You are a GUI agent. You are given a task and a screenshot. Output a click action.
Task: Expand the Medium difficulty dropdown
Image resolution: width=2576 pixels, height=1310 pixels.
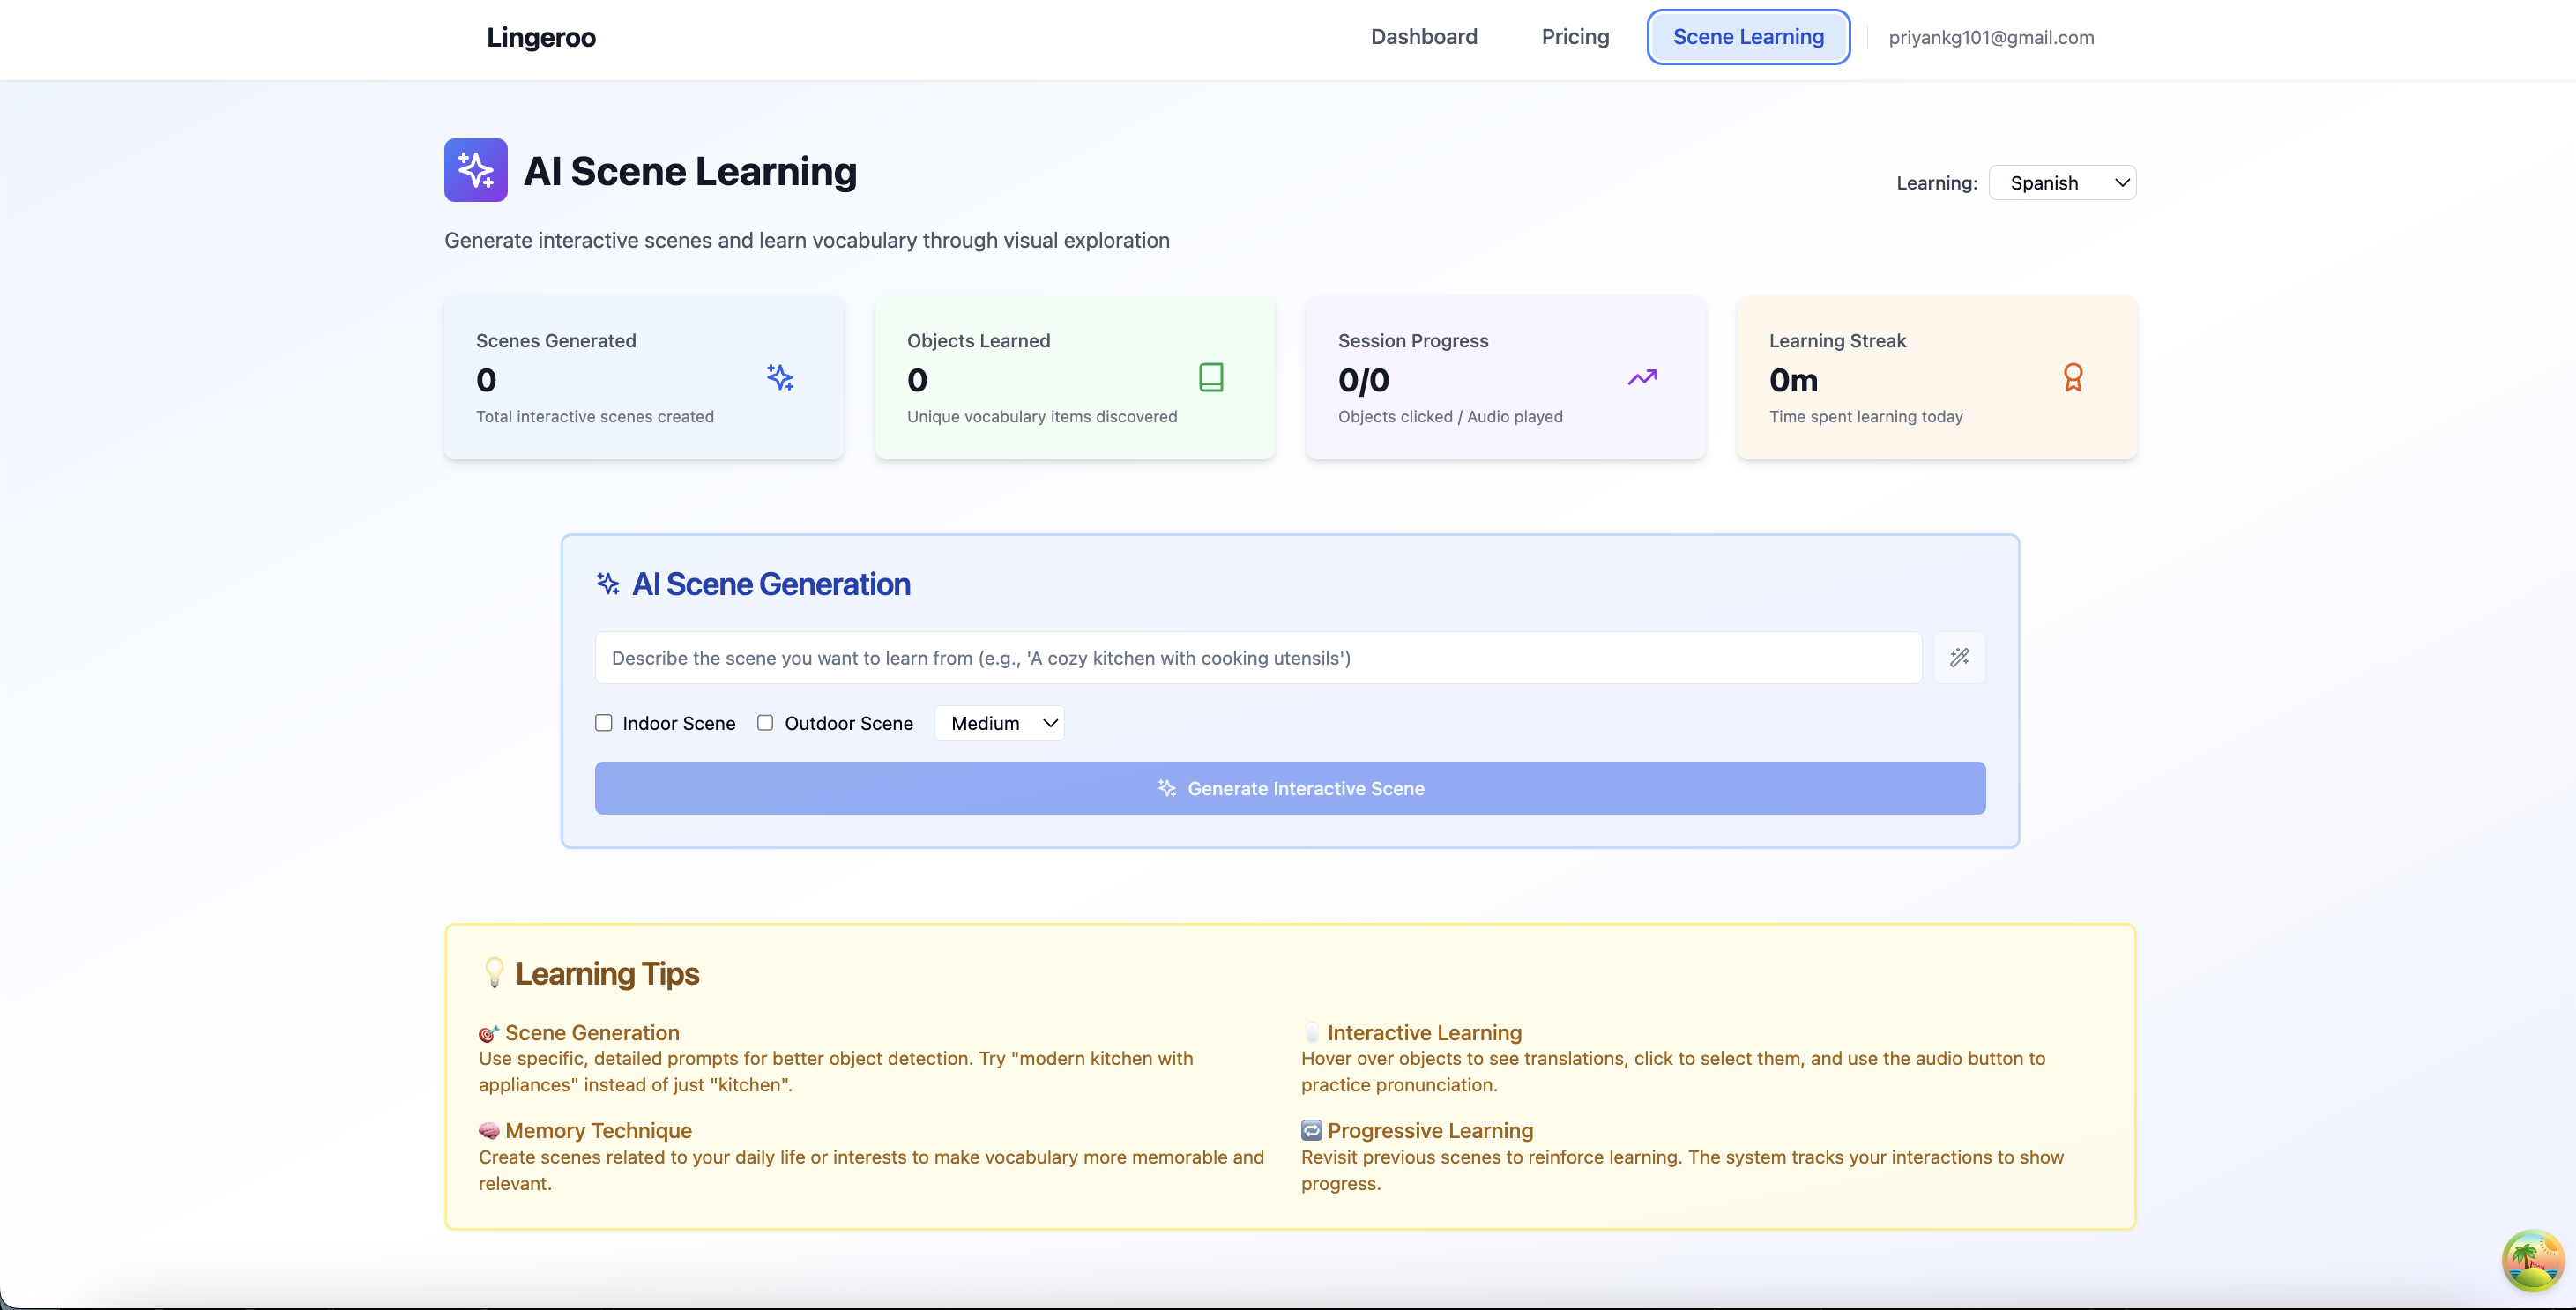point(999,722)
